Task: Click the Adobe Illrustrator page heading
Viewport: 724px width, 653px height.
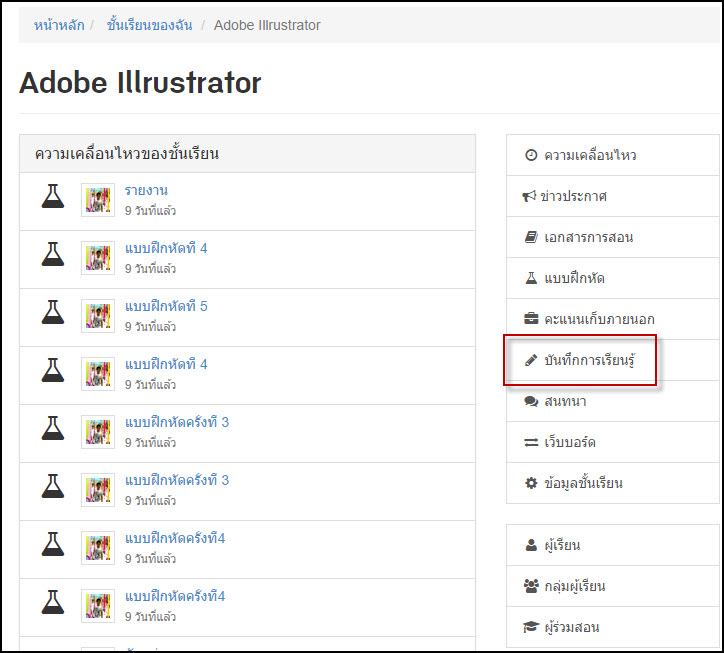Action: 140,83
